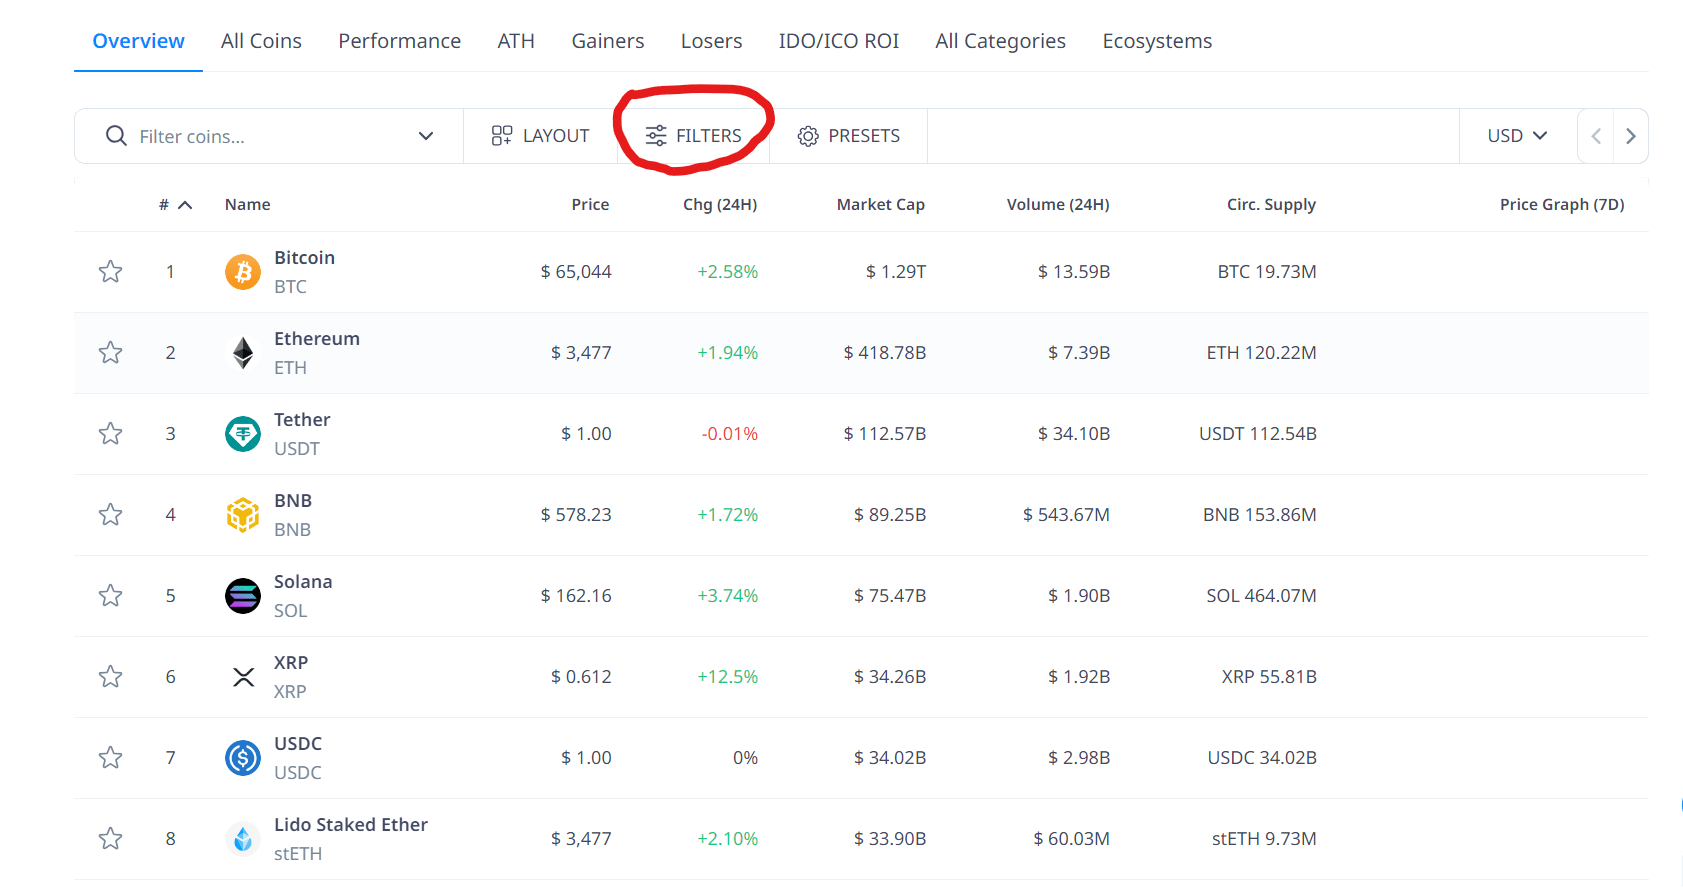
Task: Open the USD currency dropdown
Action: tap(1516, 136)
